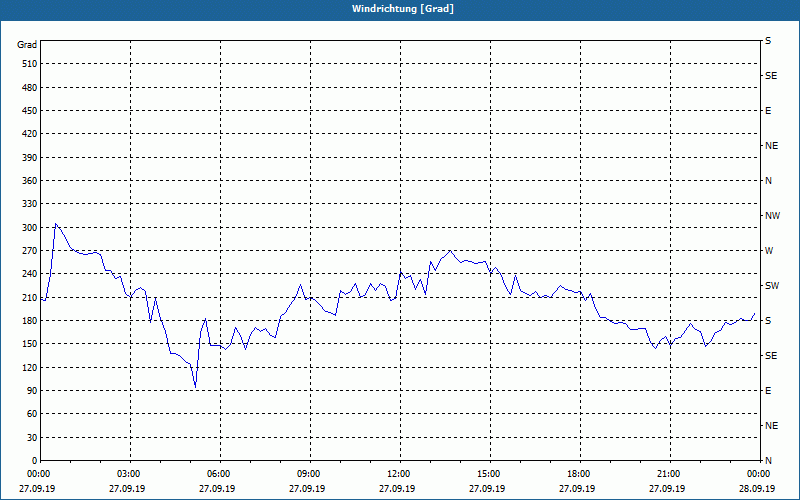Select the 90 y-axis label
Screen dimensions: 800x500
[x=32, y=391]
